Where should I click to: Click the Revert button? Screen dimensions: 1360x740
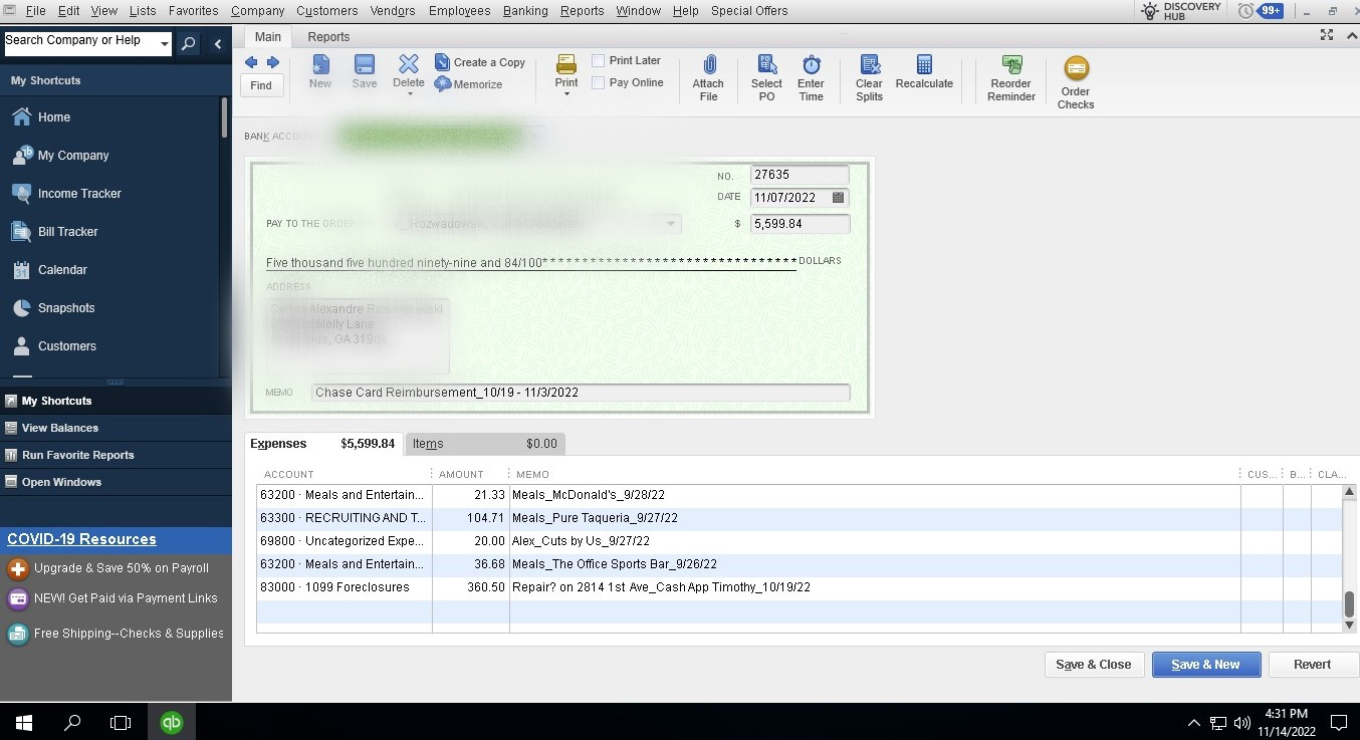point(1312,664)
